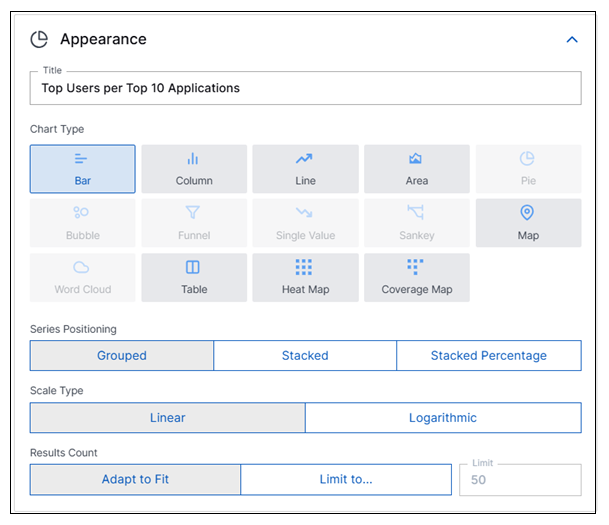Pick the Line chart type

point(306,169)
